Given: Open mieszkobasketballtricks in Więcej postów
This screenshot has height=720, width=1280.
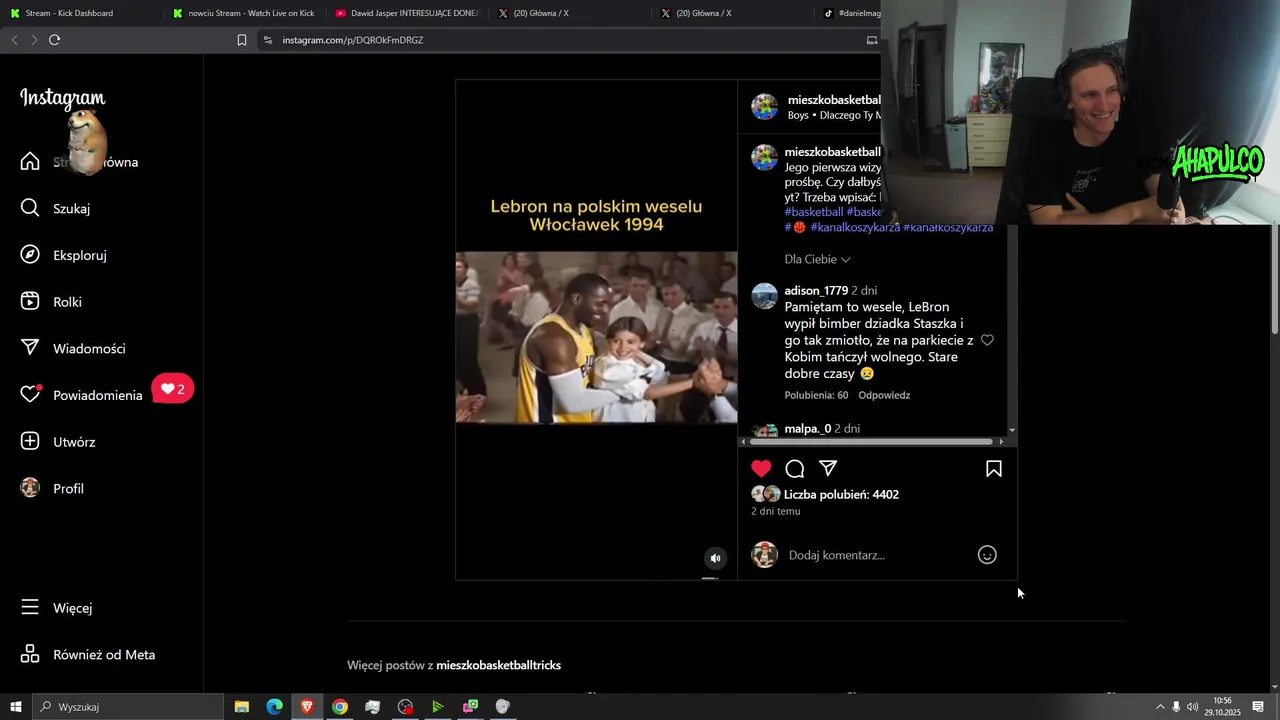Looking at the screenshot, I should tap(498, 665).
